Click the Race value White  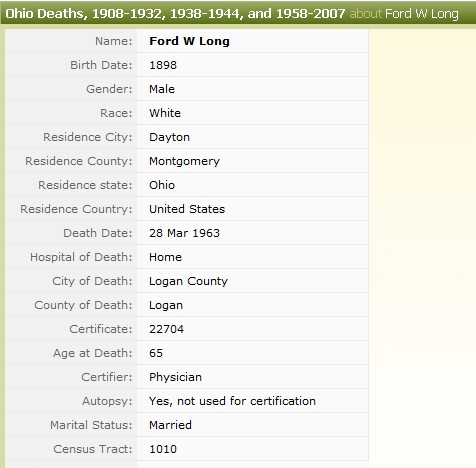click(165, 113)
